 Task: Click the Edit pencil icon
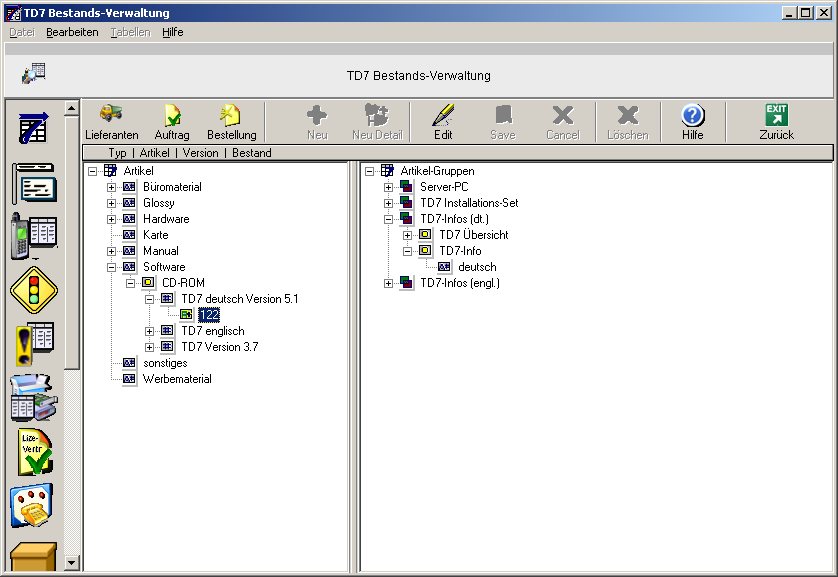(x=443, y=116)
